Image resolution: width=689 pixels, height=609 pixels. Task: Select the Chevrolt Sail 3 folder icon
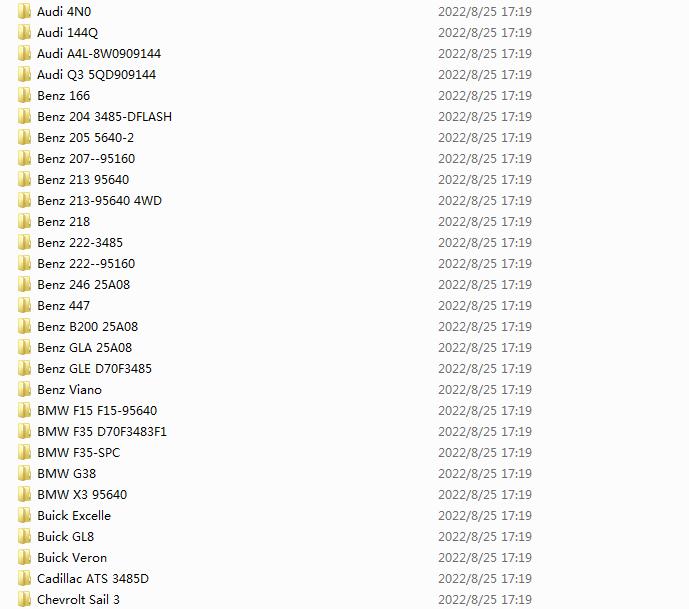24,599
